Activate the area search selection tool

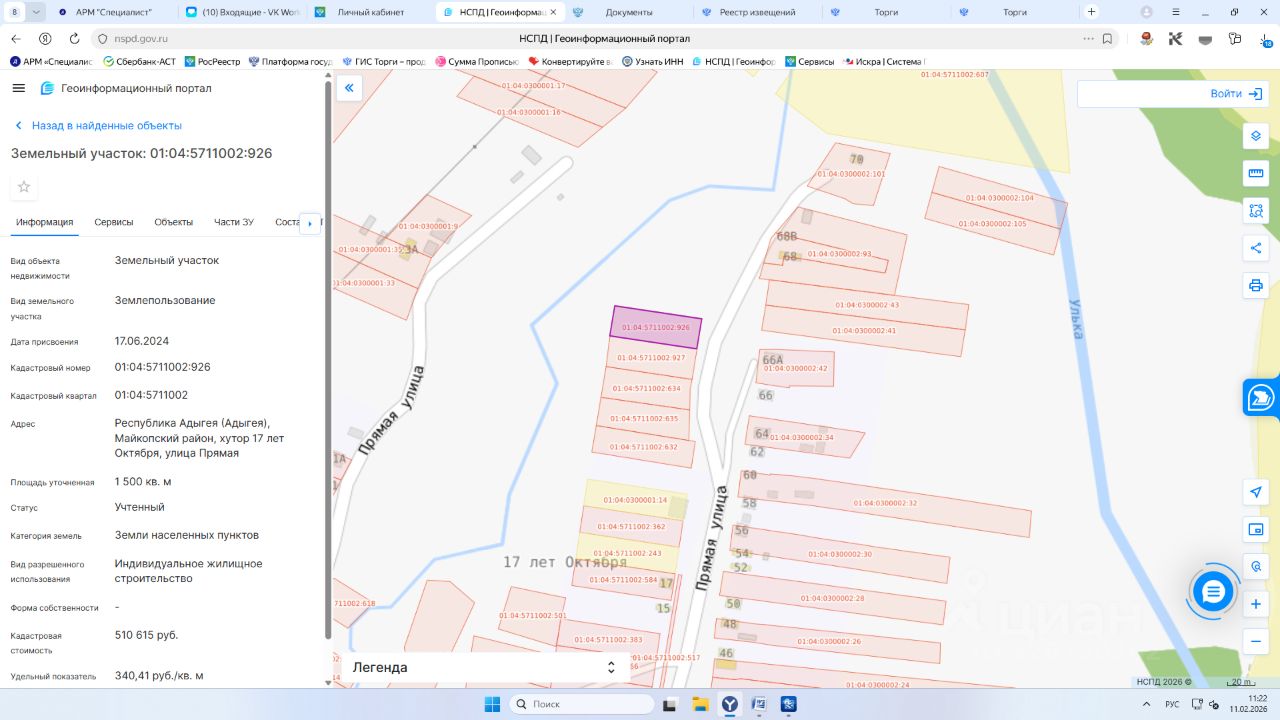click(x=1256, y=211)
